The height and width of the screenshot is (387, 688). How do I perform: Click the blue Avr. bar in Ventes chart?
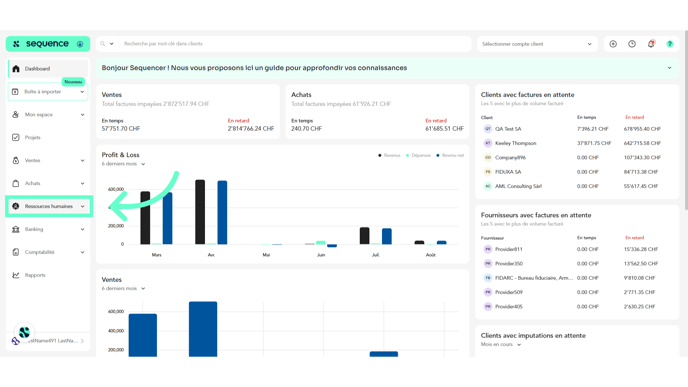(203, 329)
